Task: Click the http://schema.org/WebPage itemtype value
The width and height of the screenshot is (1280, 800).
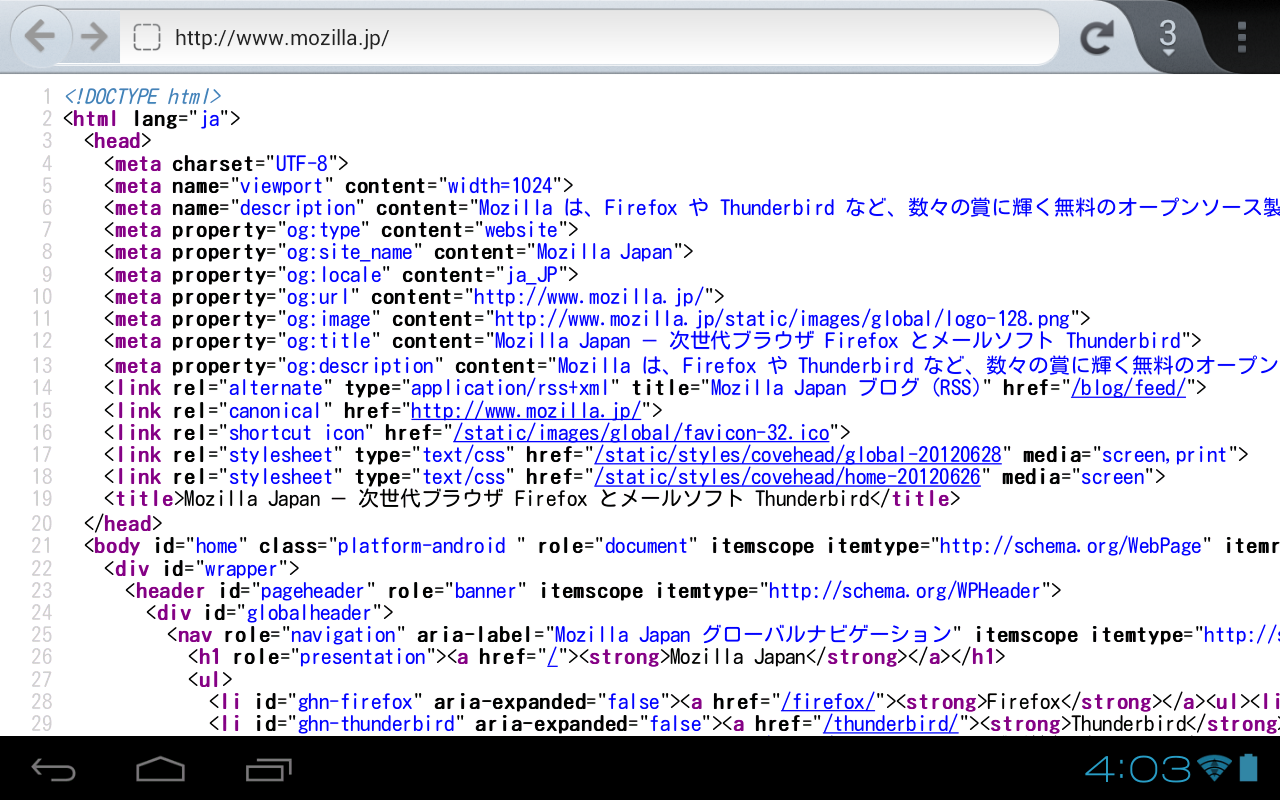Action: click(x=1069, y=546)
